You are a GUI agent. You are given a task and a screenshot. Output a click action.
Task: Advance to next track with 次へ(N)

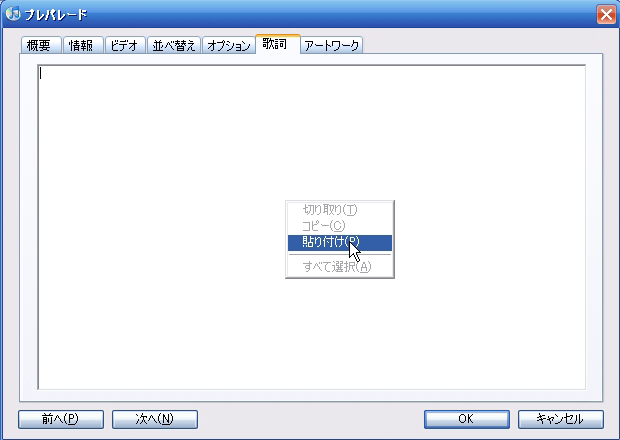pos(155,419)
